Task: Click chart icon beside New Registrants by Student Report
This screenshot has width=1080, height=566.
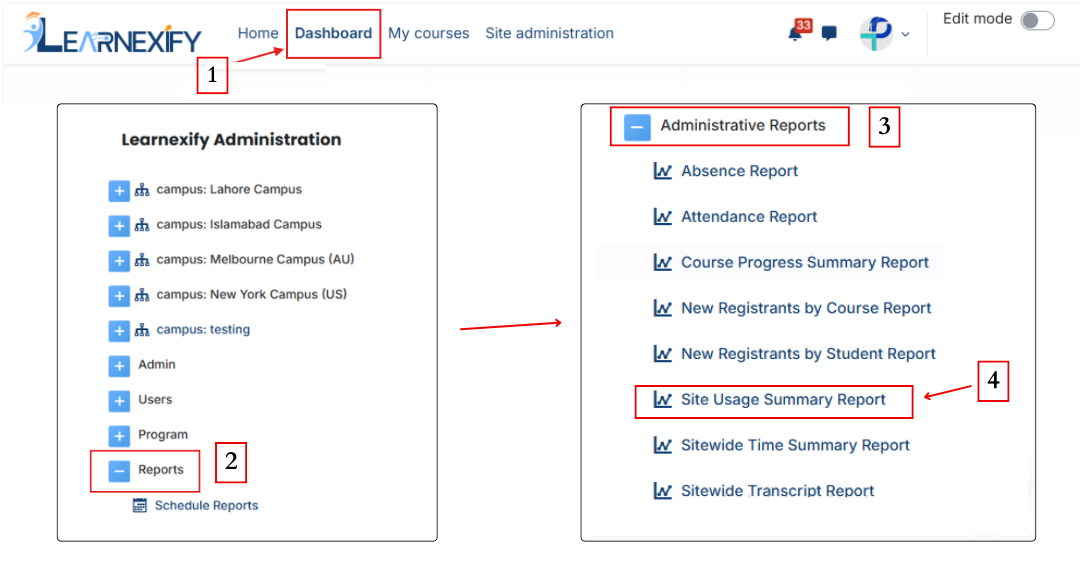Action: (x=663, y=354)
